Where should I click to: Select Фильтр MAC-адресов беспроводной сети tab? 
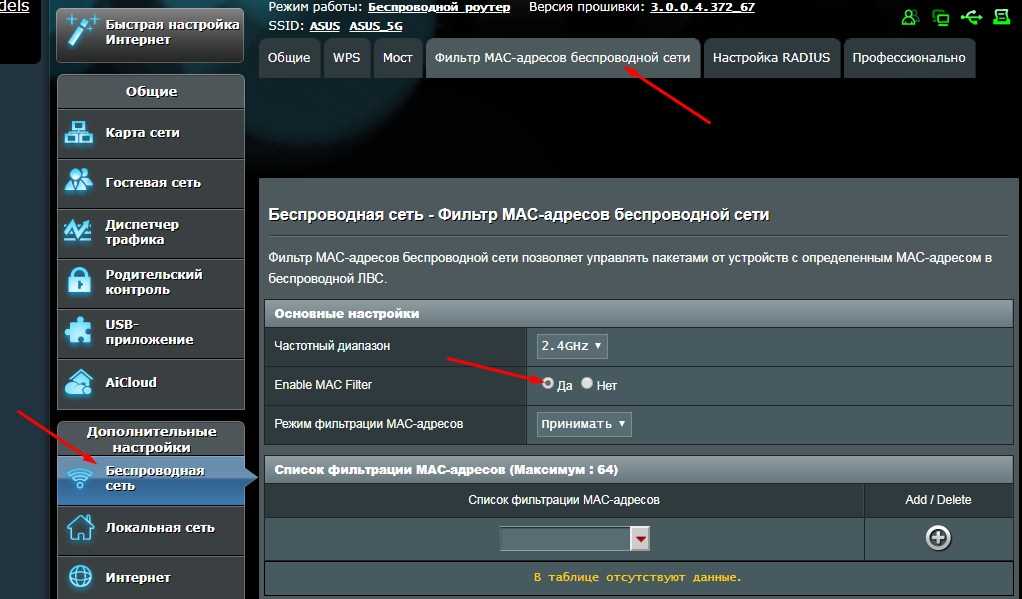tap(562, 58)
